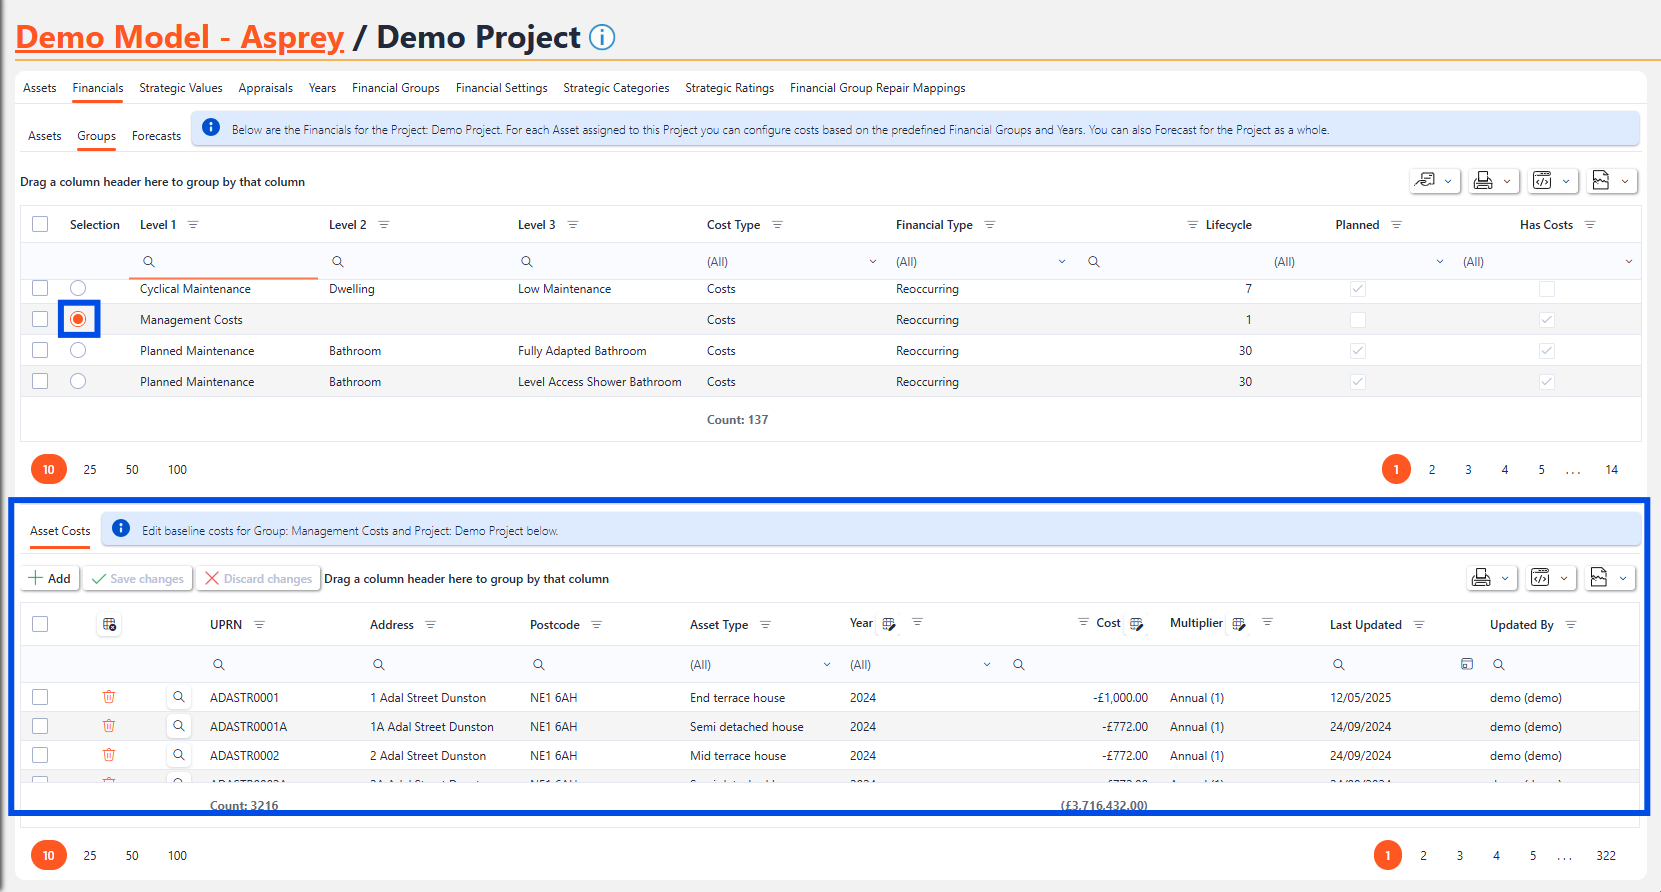Open calendar picker in Last Updated filter
Viewport: 1661px width, 892px height.
pyautogui.click(x=1466, y=664)
